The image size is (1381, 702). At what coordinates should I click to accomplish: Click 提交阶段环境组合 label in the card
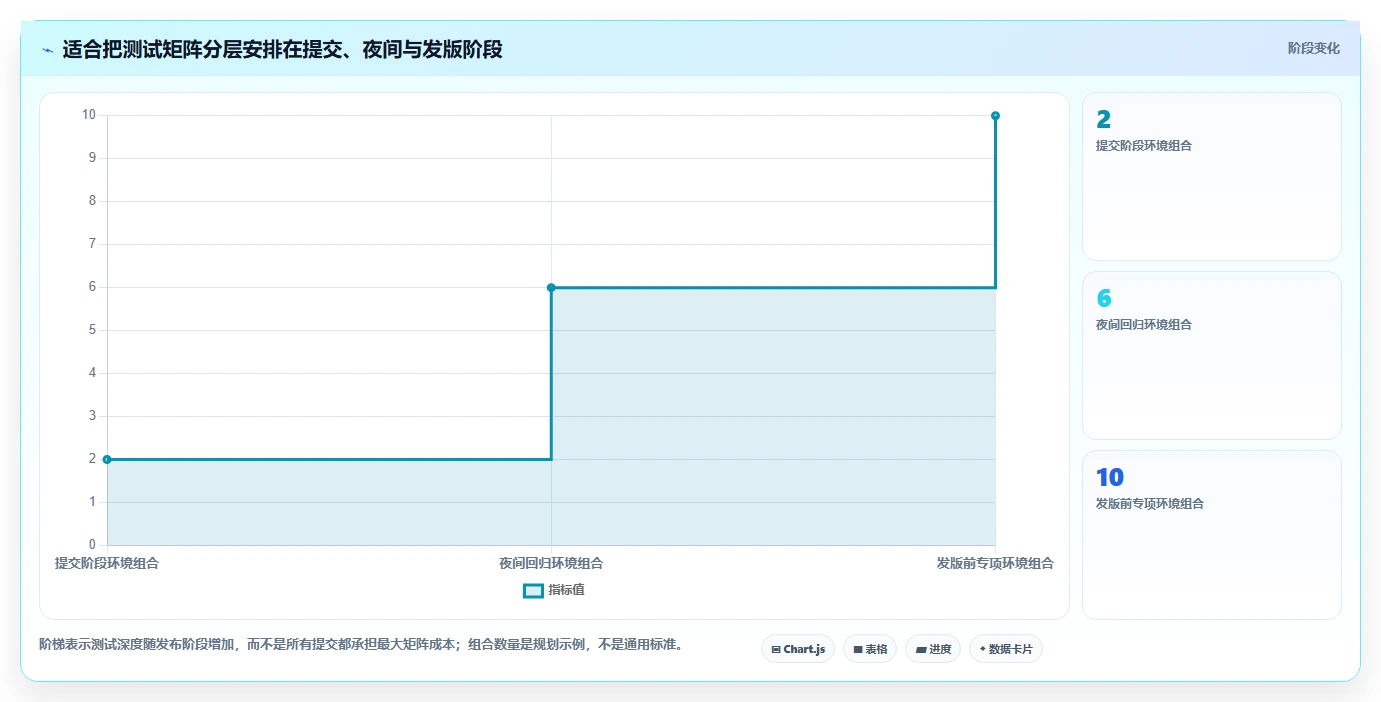(1143, 145)
